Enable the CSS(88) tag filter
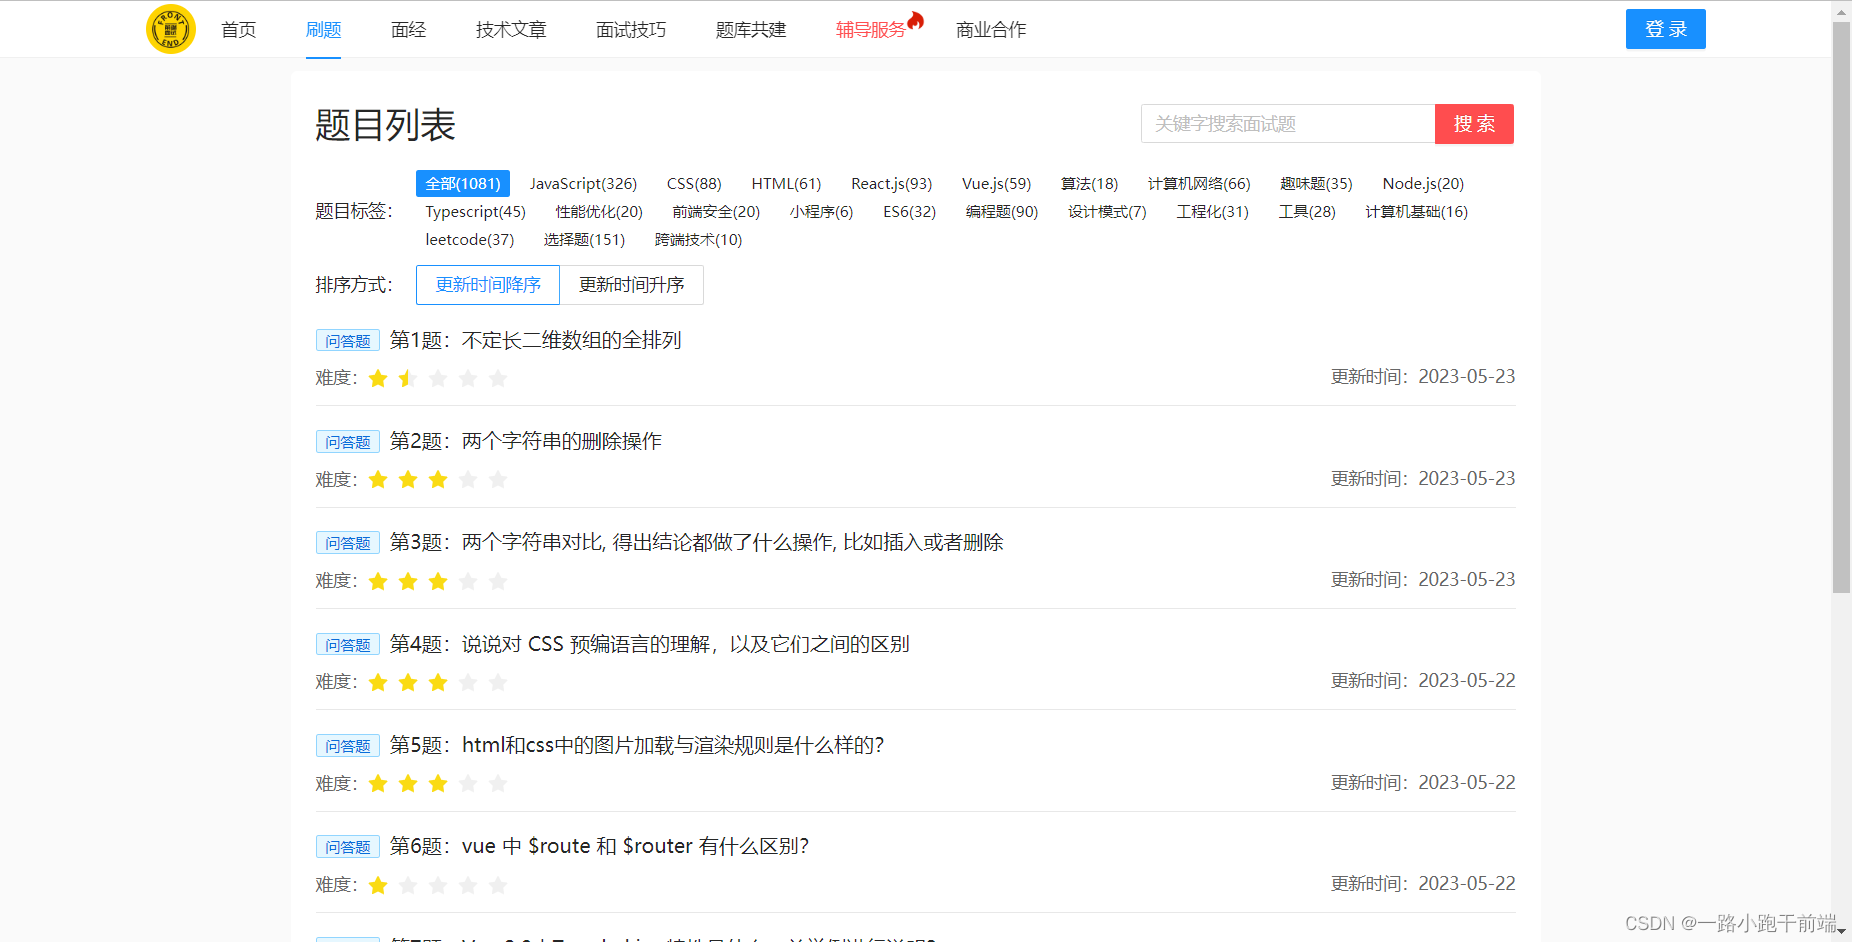Image resolution: width=1852 pixels, height=942 pixels. pyautogui.click(x=693, y=183)
